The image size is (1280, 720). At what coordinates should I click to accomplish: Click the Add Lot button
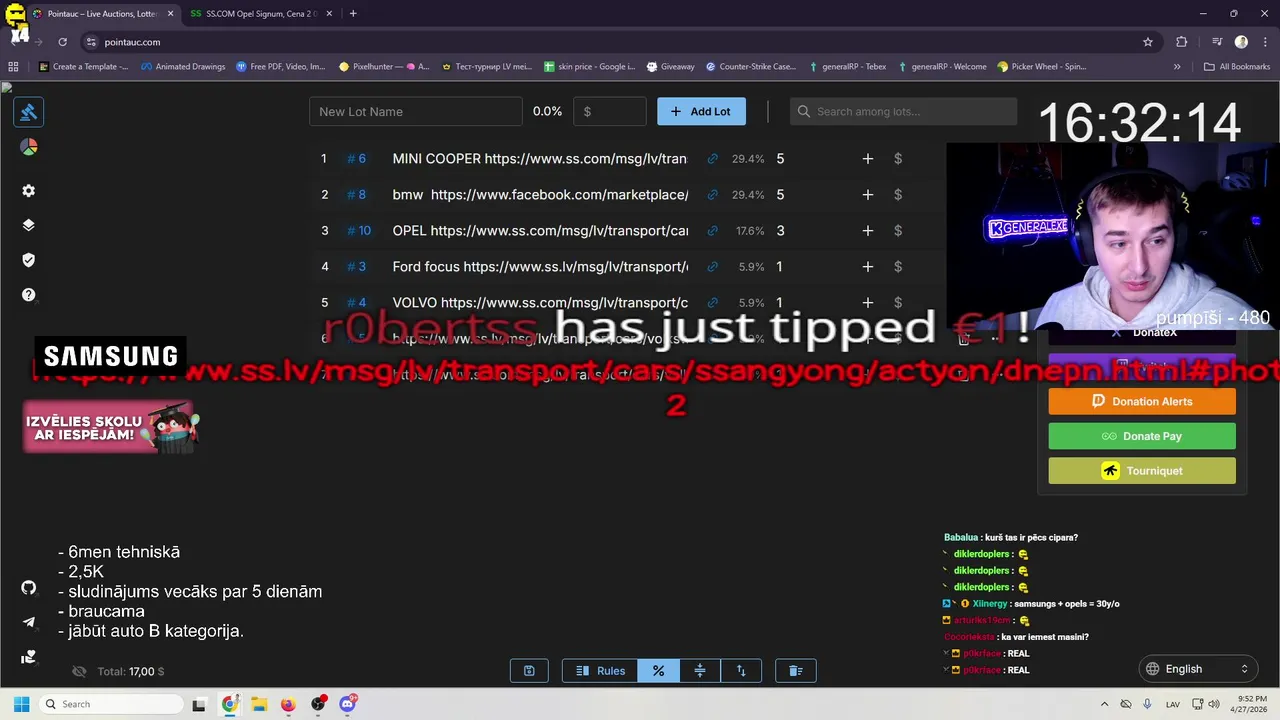point(701,111)
